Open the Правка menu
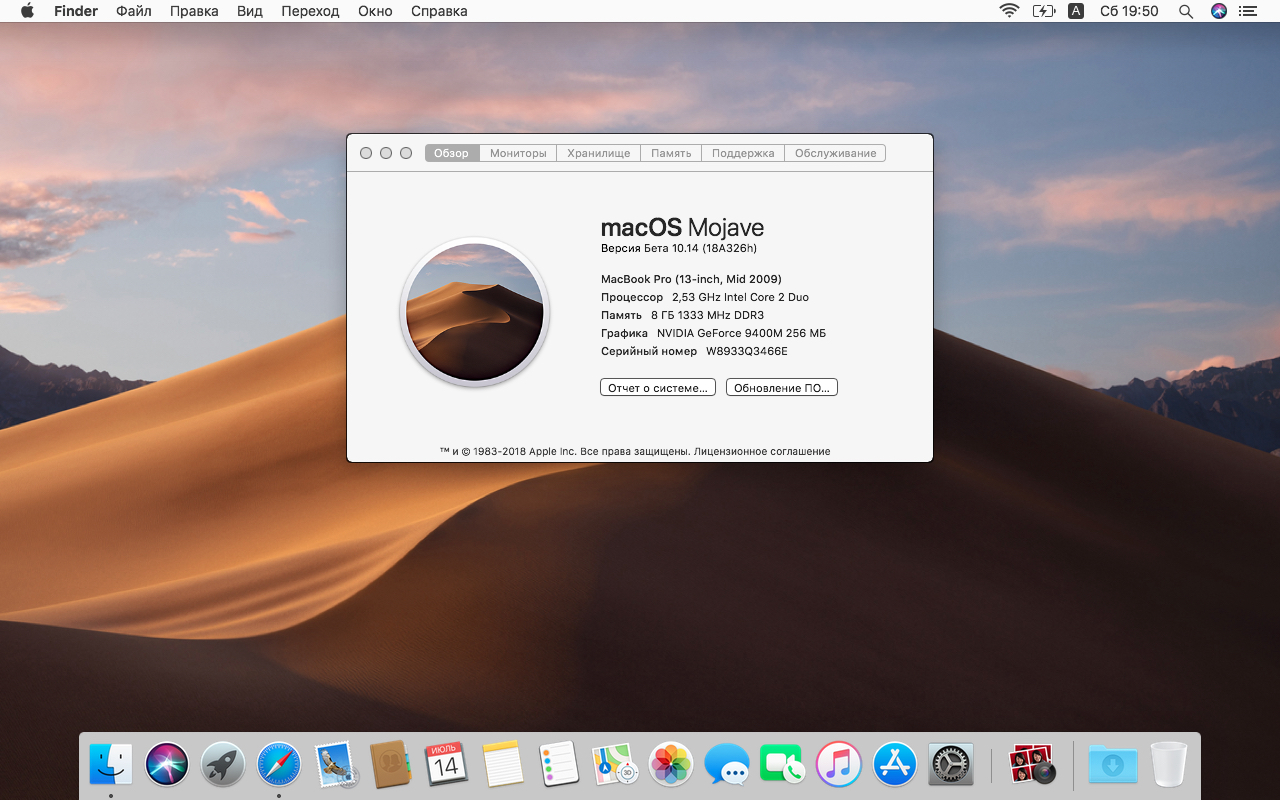 point(194,11)
